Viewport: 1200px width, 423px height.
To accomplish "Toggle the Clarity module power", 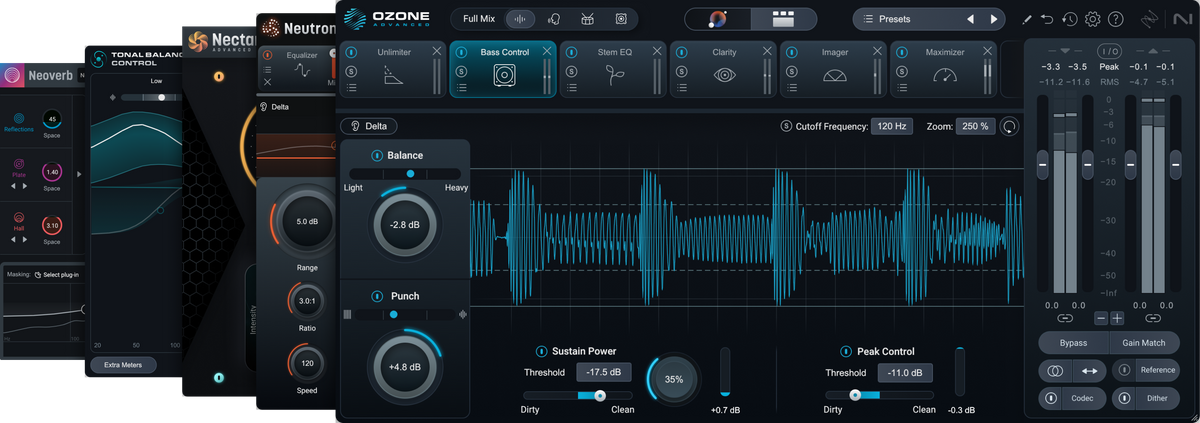I will [683, 52].
